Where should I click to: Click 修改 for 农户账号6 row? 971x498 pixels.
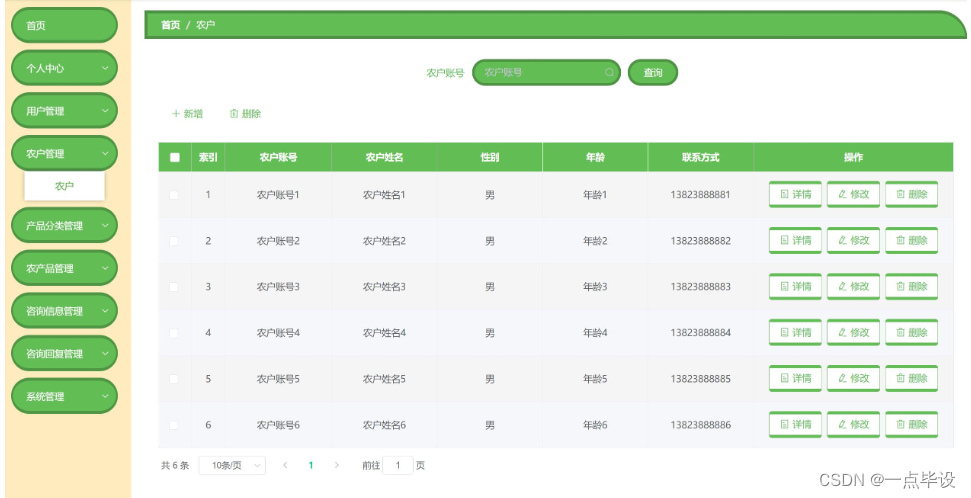click(853, 424)
